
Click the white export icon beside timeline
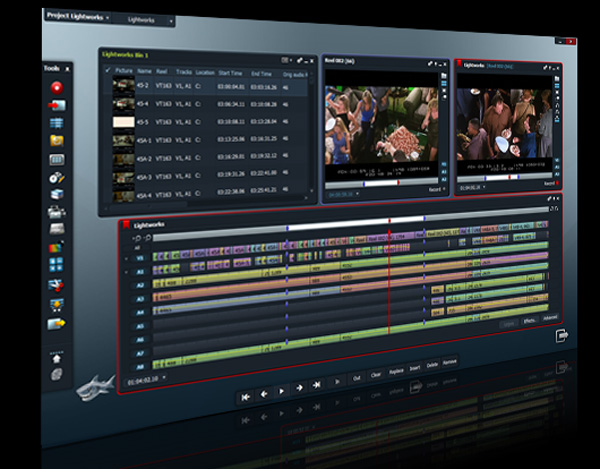coord(562,336)
